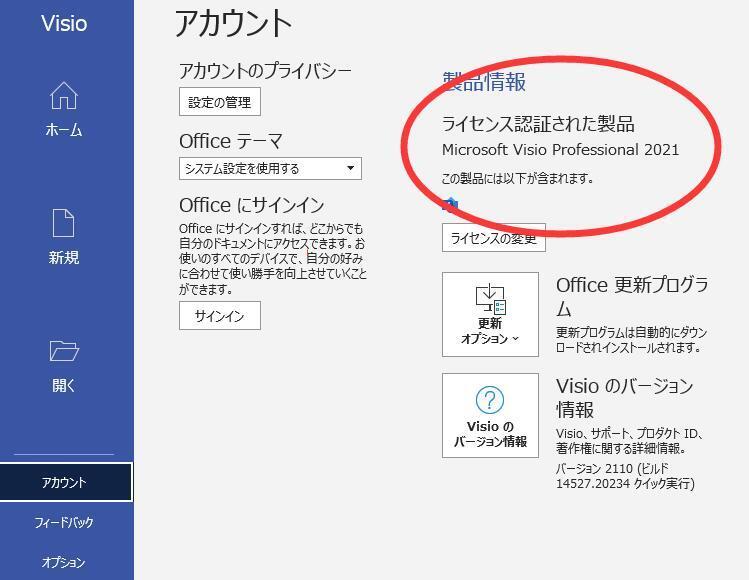Open the Office テーマ dropdown
Image resolution: width=749 pixels, height=580 pixels.
tap(270, 169)
